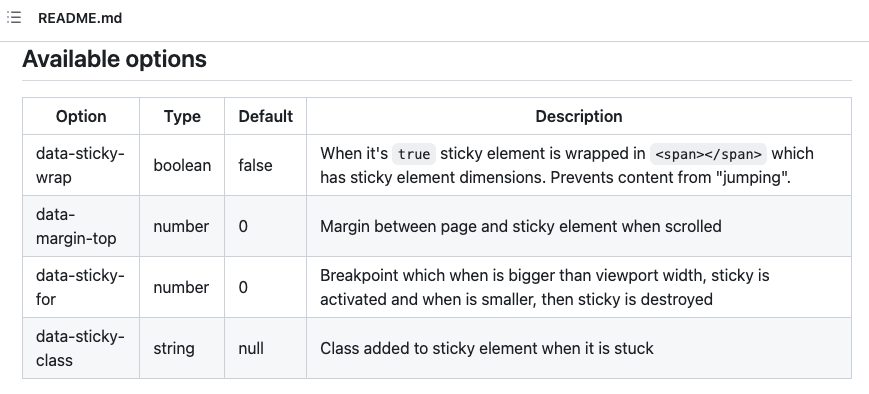Click the data-sticky-wrap option cell
Screen dimensions: 869x394
(81, 165)
